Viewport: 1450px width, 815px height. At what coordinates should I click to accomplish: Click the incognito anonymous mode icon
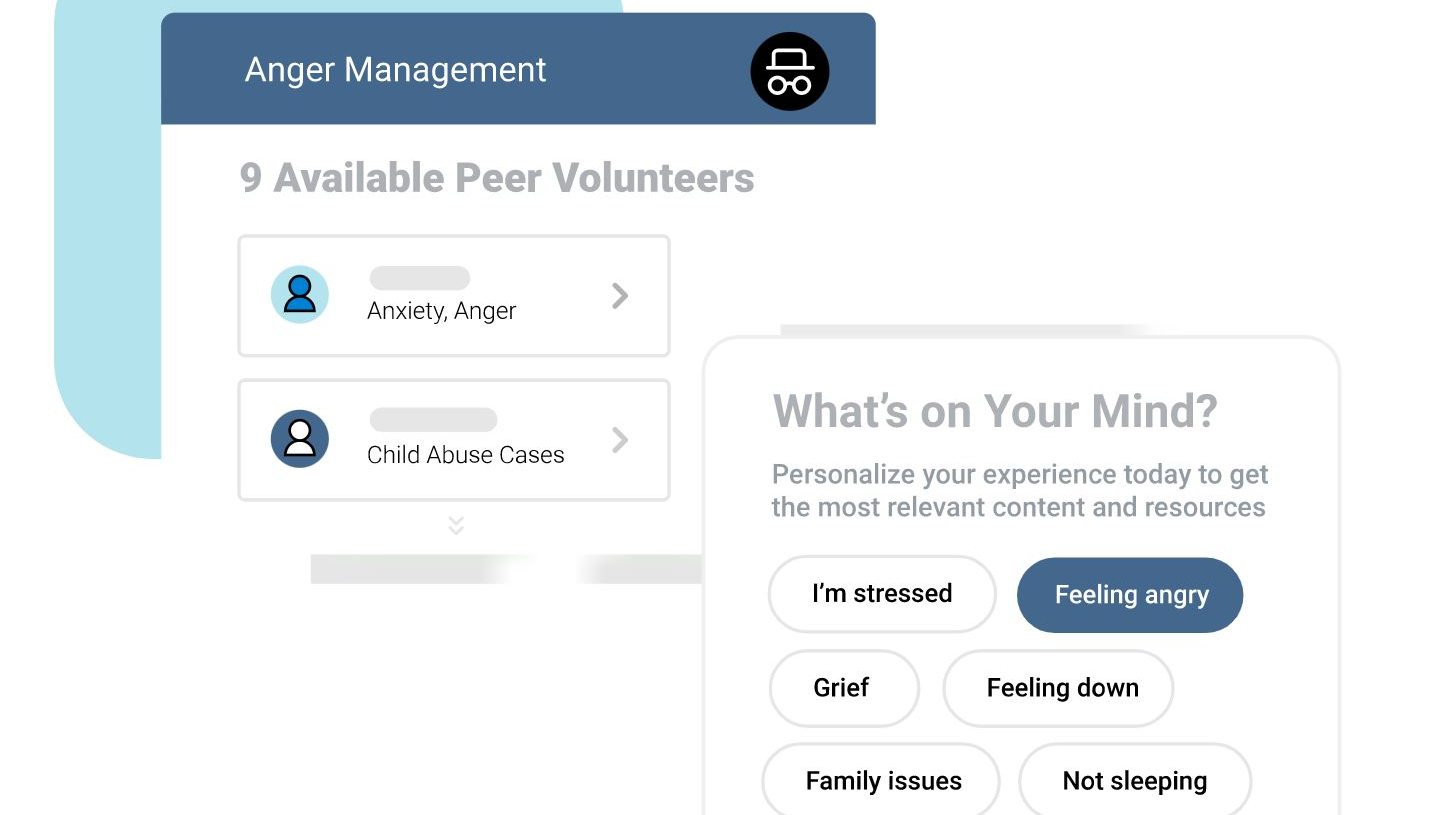(789, 71)
